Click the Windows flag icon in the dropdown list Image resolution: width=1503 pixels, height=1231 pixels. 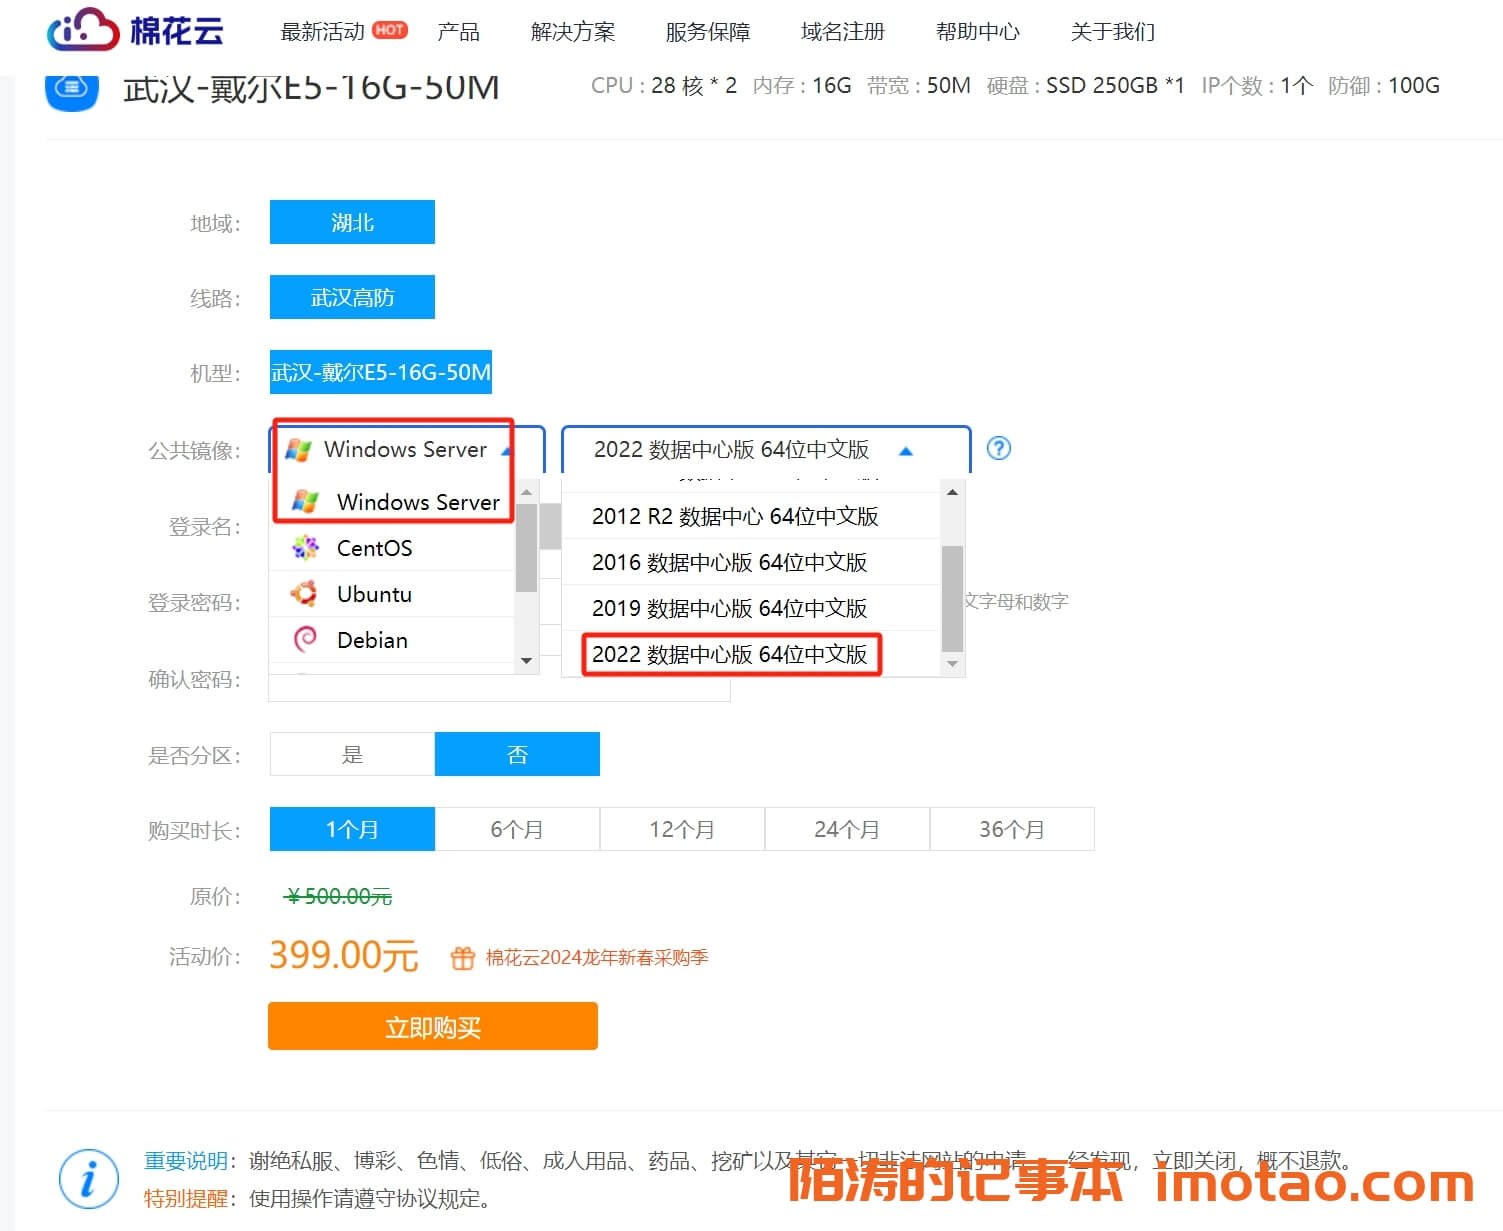[x=305, y=502]
